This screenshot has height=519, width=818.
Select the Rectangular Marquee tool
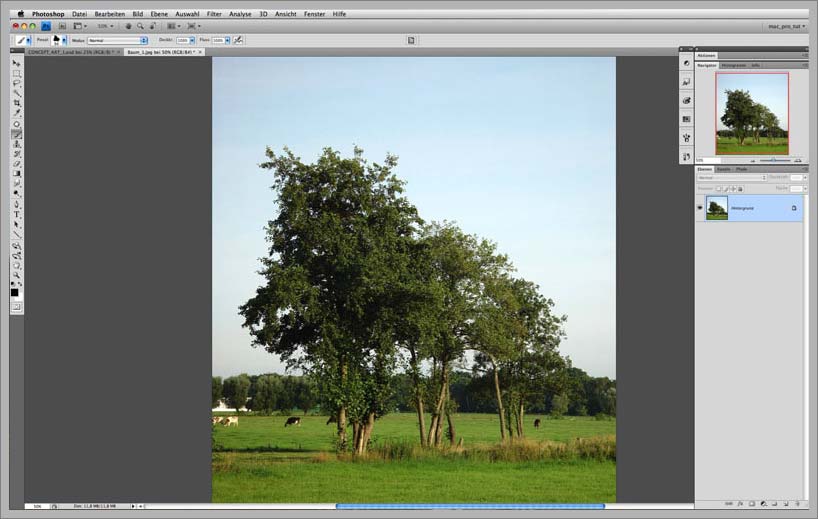[x=17, y=74]
